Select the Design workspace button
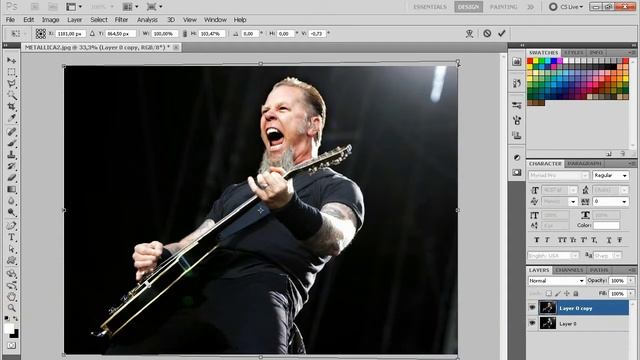 click(x=469, y=7)
